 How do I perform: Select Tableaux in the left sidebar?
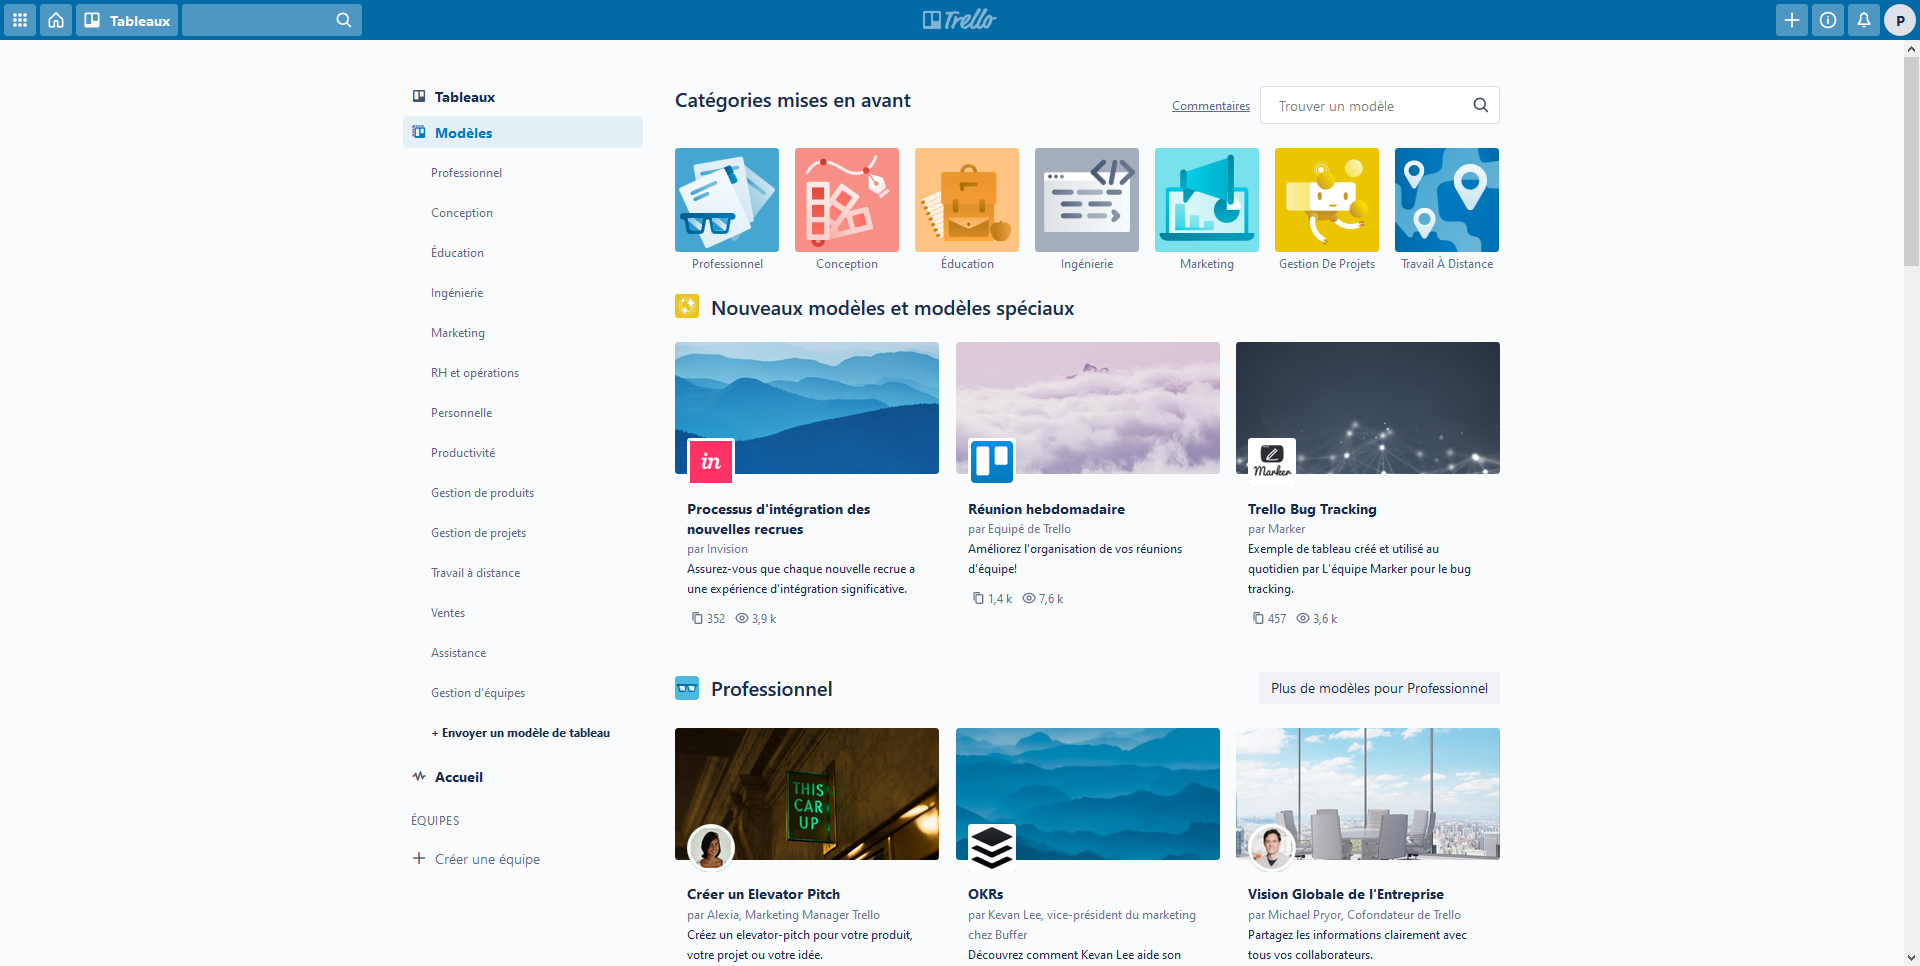coord(523,97)
